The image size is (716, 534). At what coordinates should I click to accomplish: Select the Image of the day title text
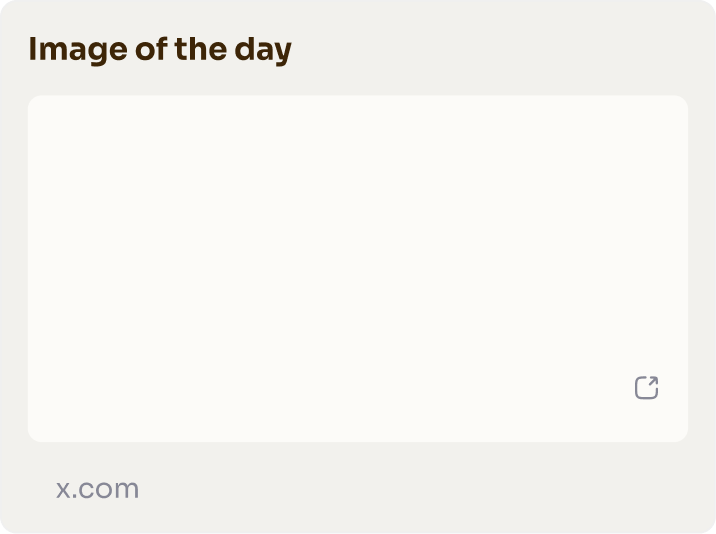tap(160, 49)
